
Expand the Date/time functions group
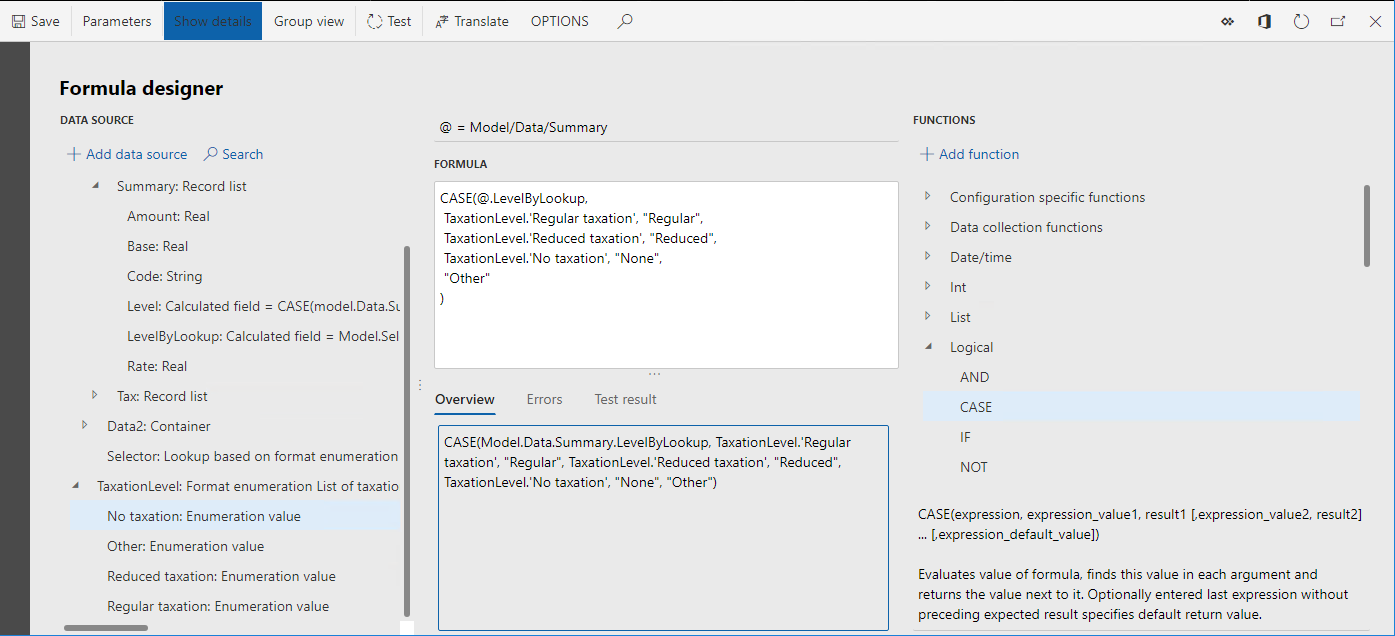click(x=928, y=257)
